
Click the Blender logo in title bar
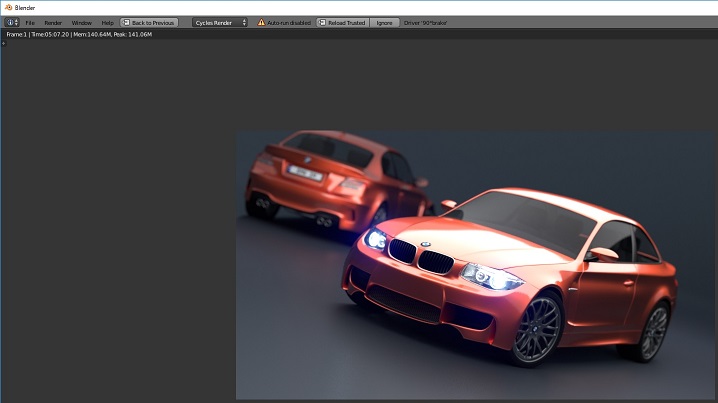[x=8, y=7]
